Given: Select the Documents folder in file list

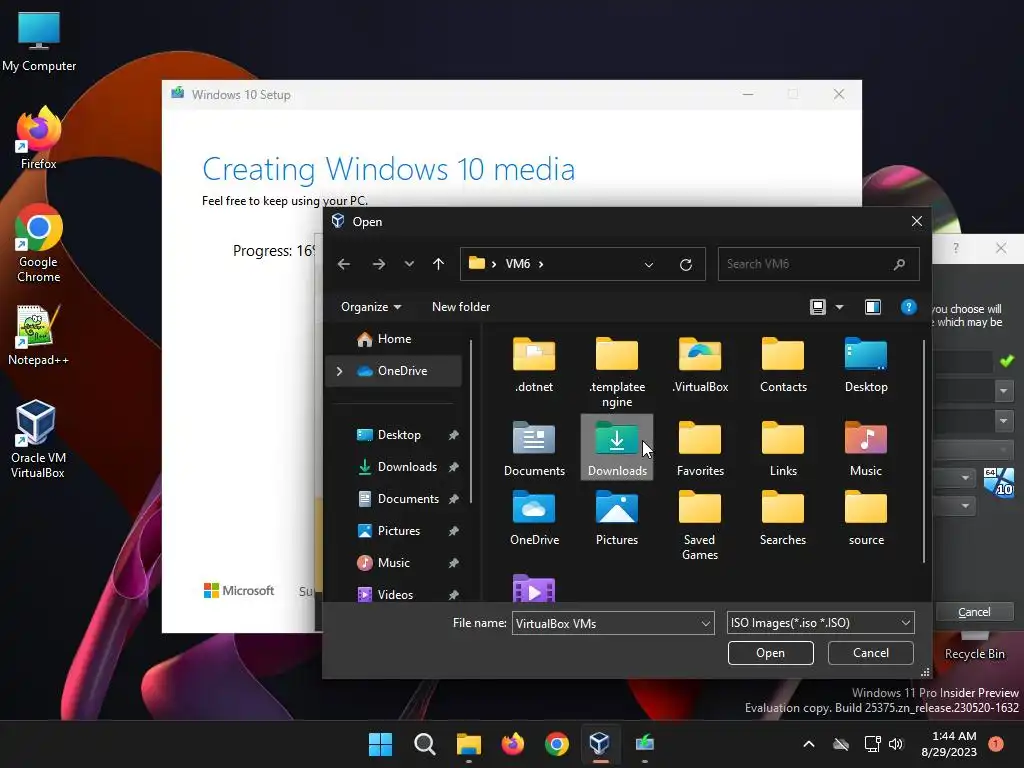Looking at the screenshot, I should pyautogui.click(x=534, y=448).
